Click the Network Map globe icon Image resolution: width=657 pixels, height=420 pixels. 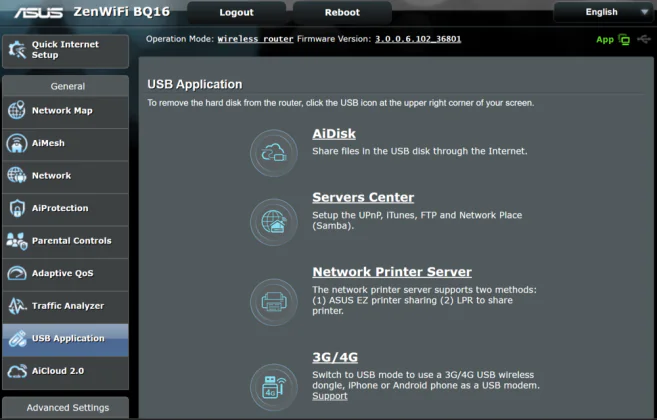tap(16, 110)
